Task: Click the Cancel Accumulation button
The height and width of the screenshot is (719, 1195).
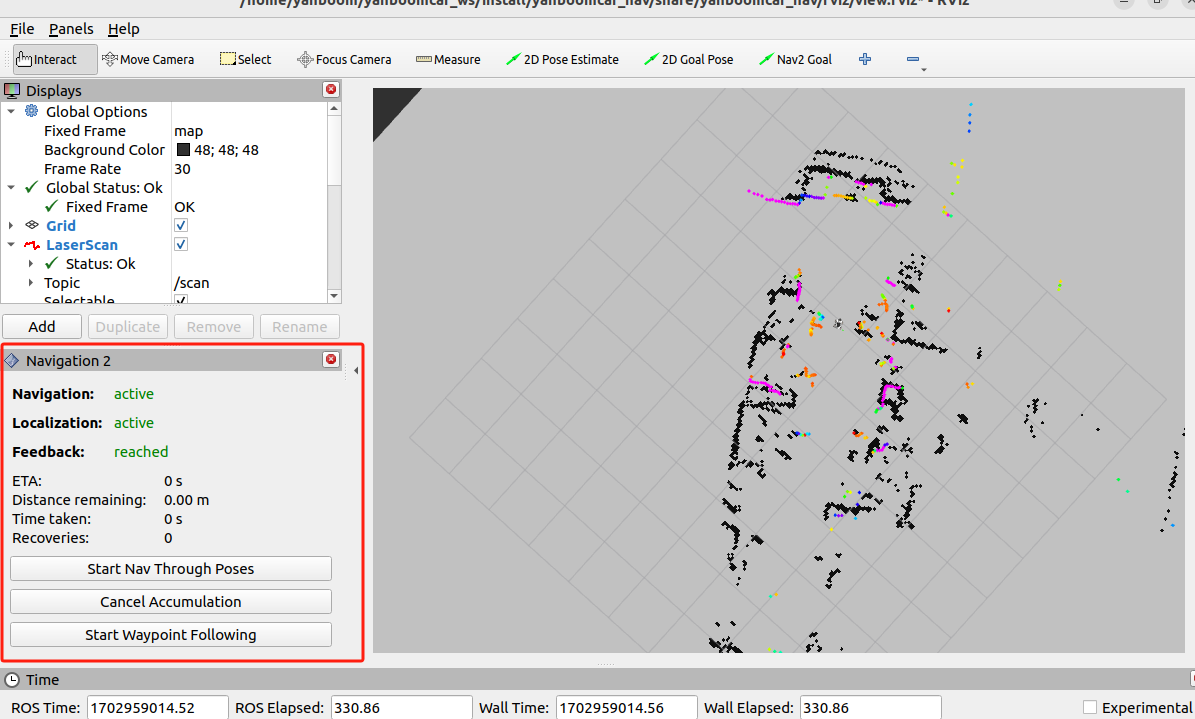Action: [171, 602]
